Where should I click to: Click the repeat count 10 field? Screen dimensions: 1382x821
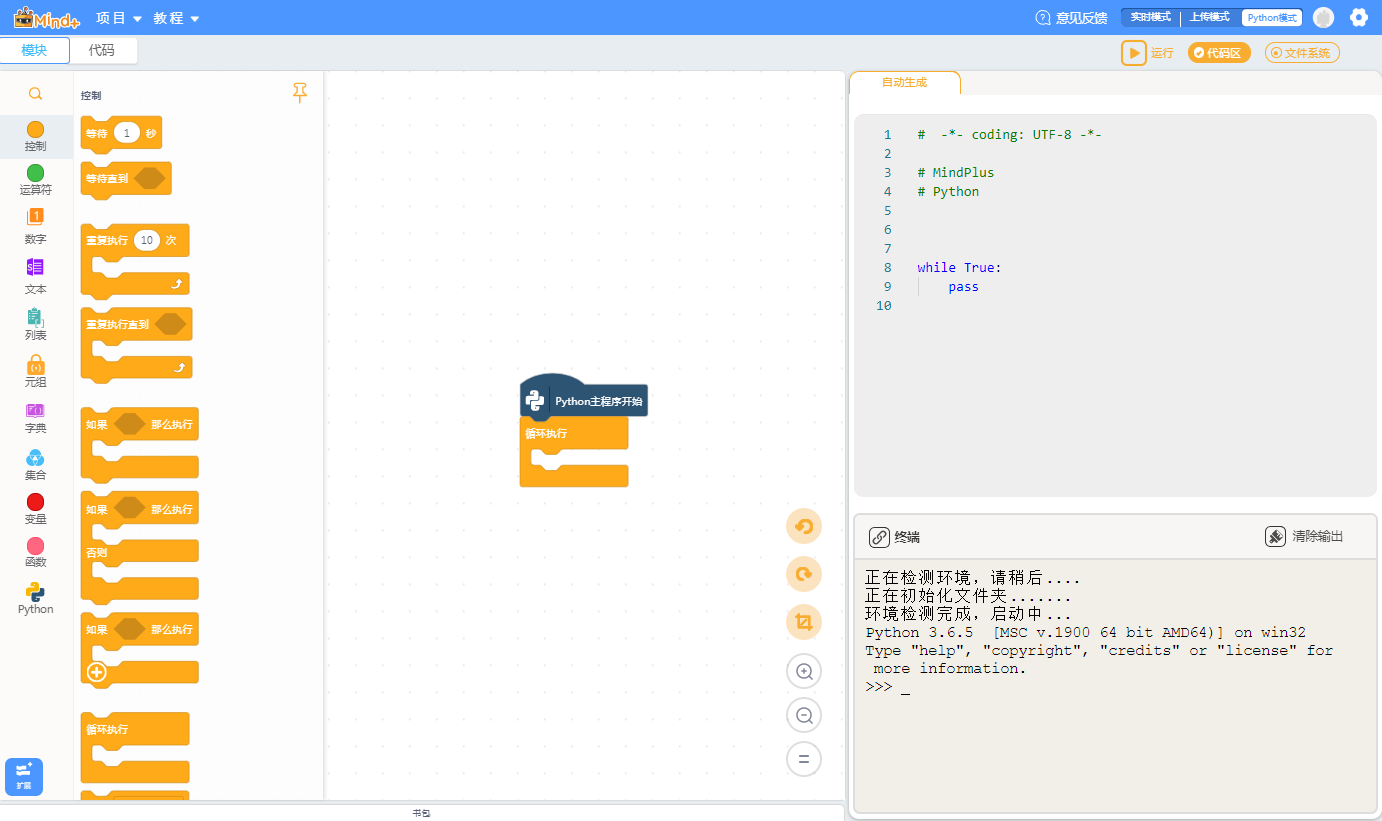[147, 240]
